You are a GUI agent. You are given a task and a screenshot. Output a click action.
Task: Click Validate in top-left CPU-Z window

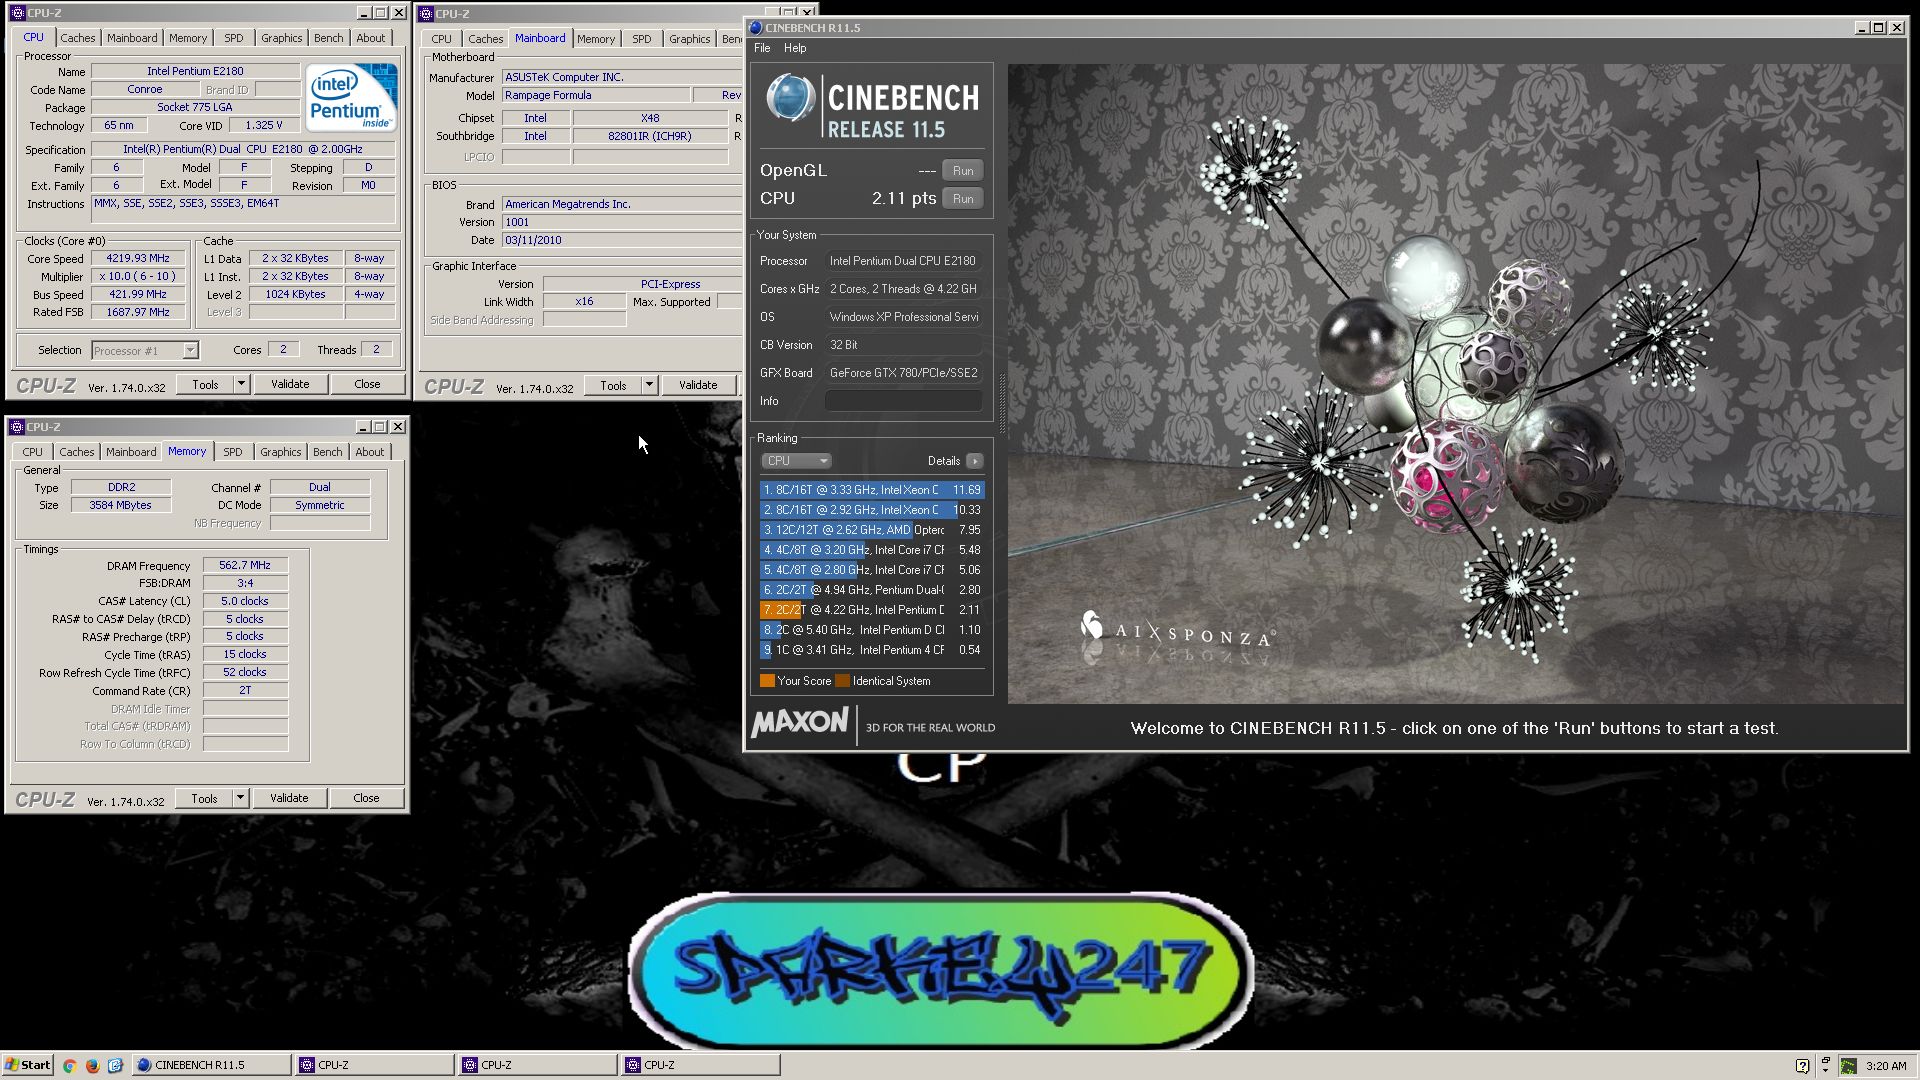(x=290, y=384)
